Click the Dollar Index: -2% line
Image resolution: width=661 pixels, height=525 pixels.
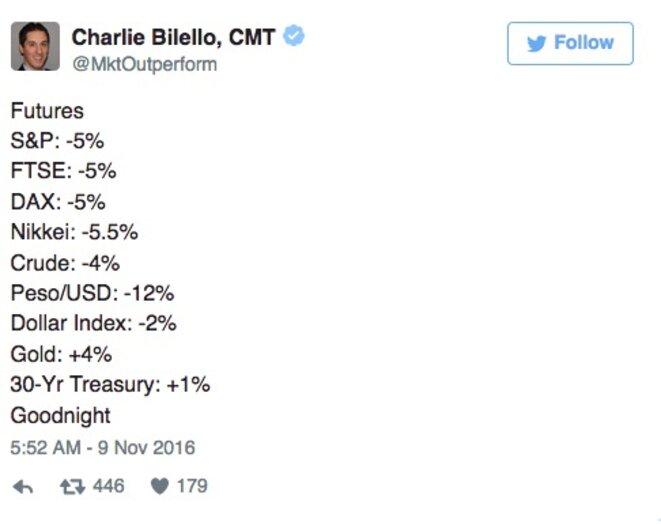click(x=94, y=323)
